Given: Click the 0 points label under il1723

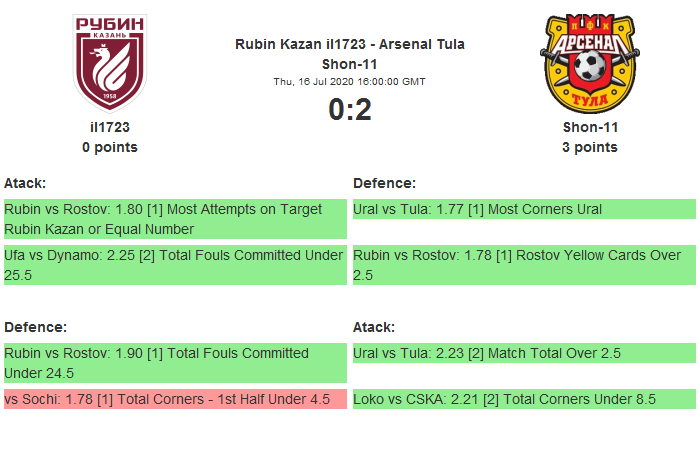Looking at the screenshot, I should 110,147.
